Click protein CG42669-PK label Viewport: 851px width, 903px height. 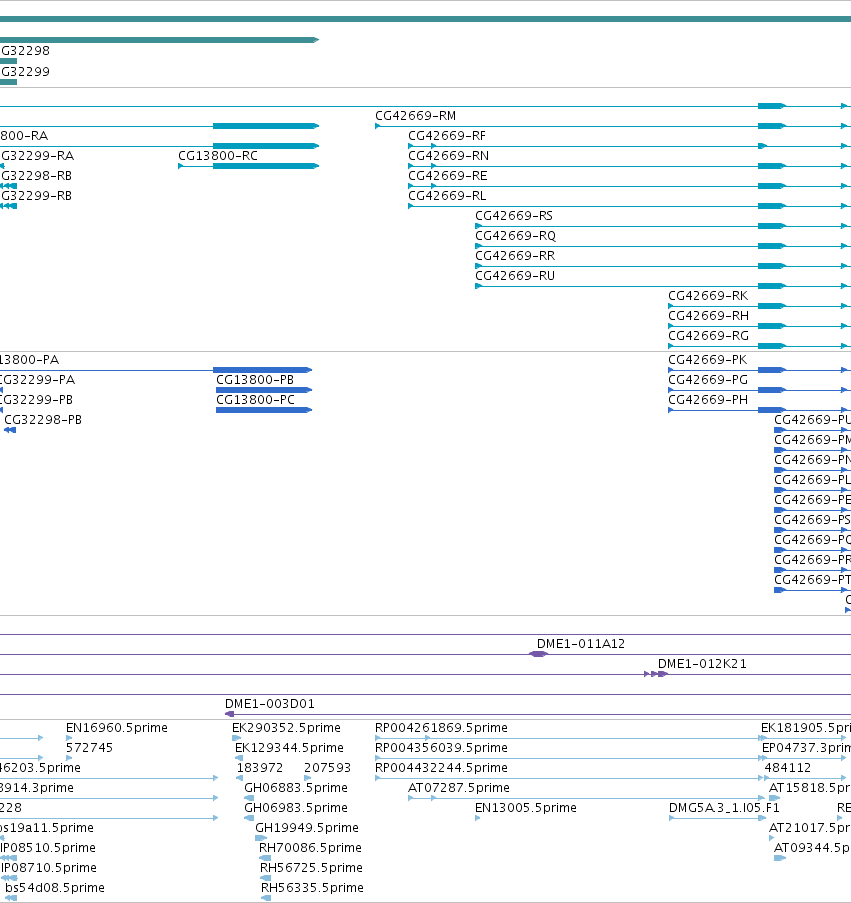point(708,360)
